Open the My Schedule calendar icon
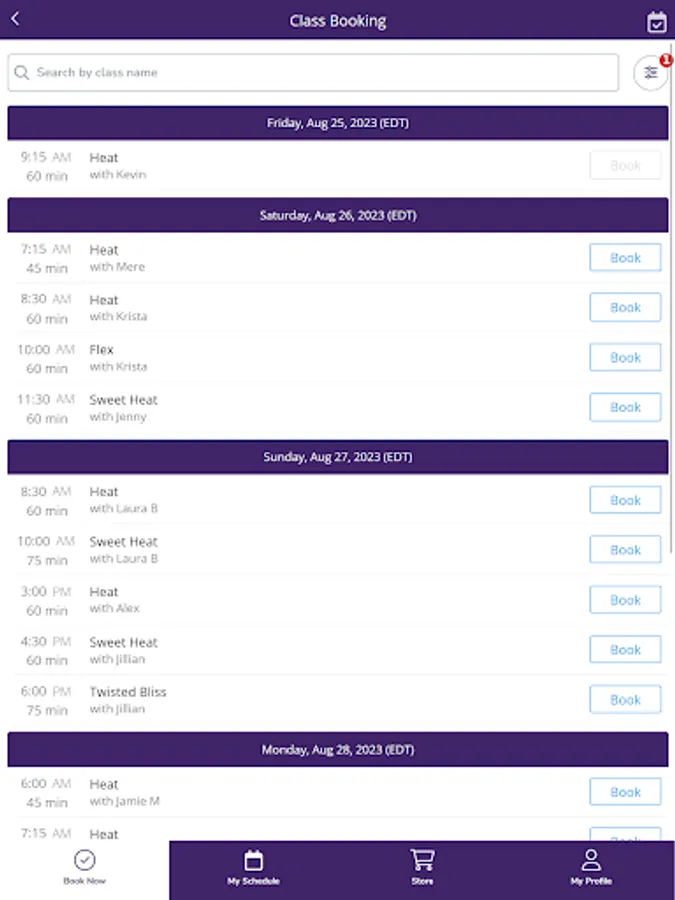675x900 pixels. (253, 860)
